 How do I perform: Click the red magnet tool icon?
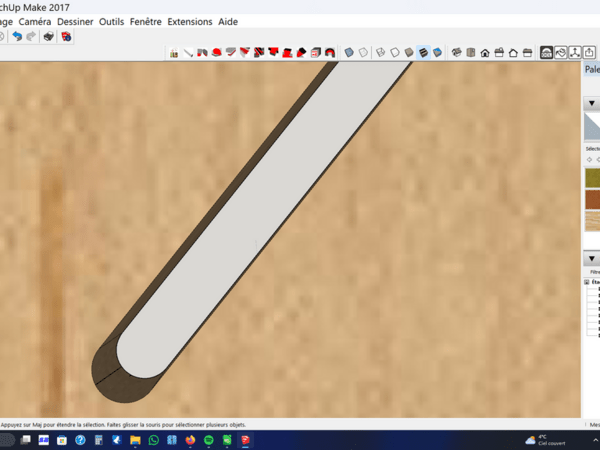pyautogui.click(x=330, y=52)
